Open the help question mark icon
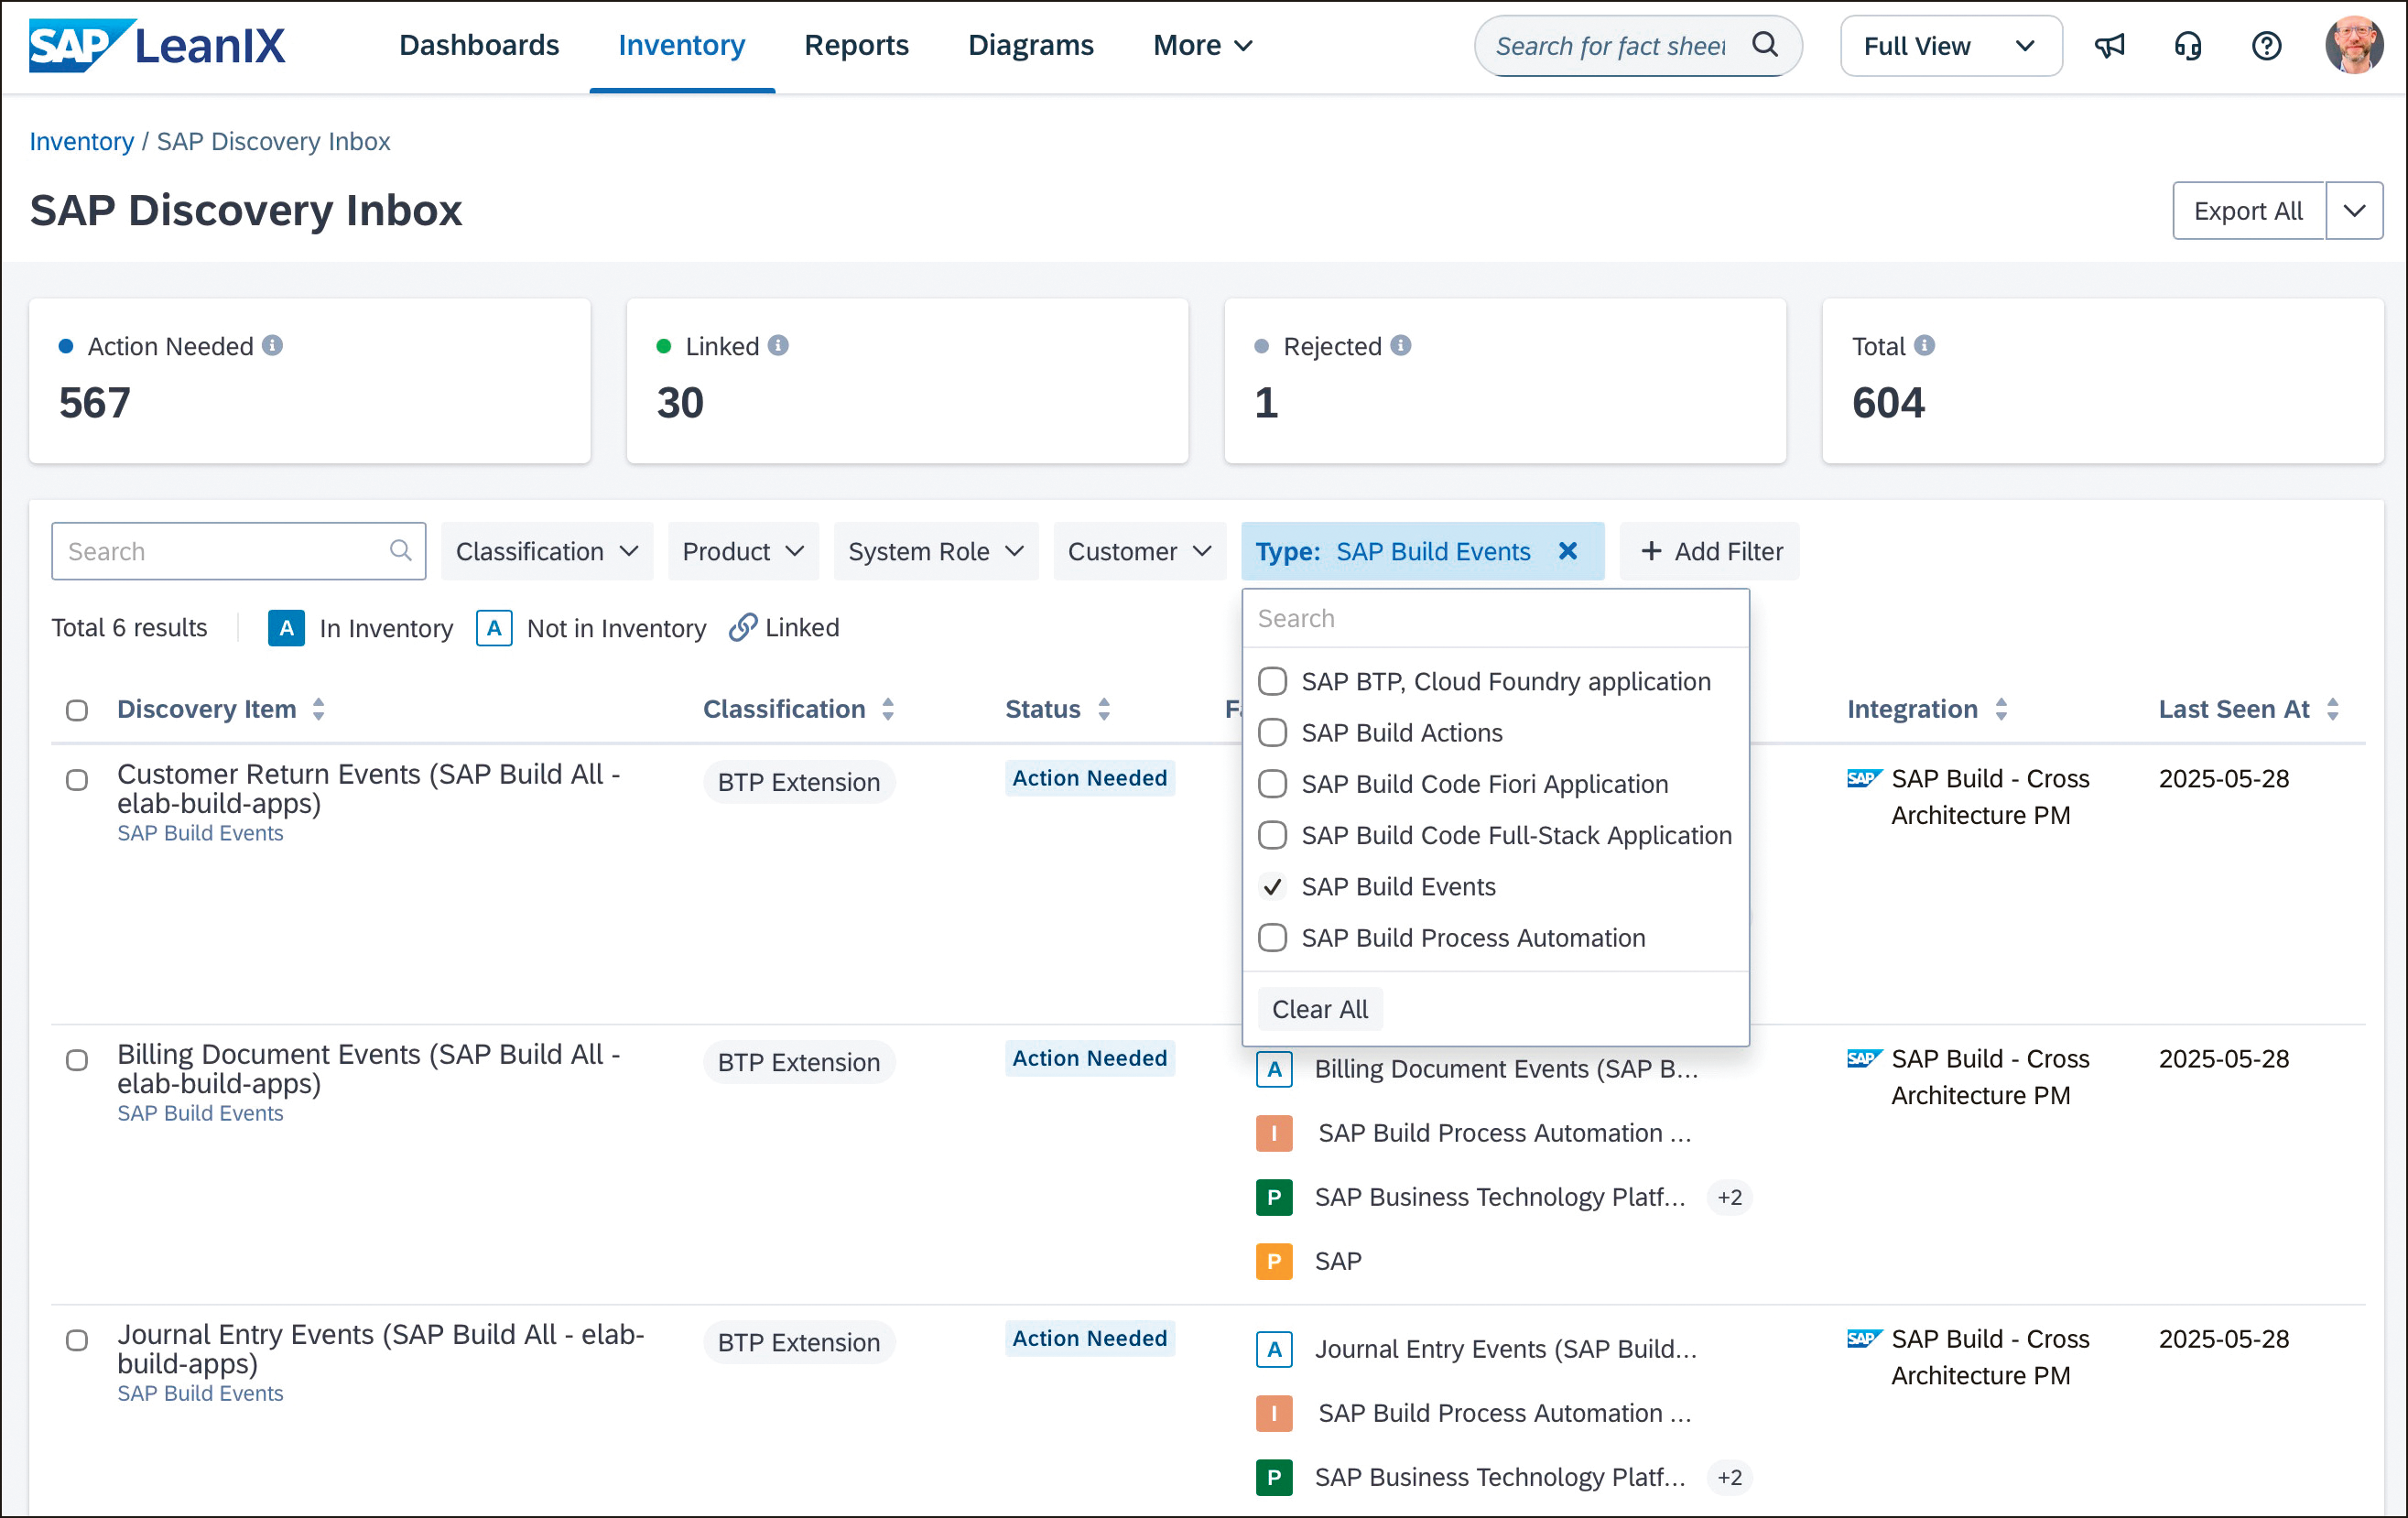The image size is (2408, 1518). tap(2266, 46)
